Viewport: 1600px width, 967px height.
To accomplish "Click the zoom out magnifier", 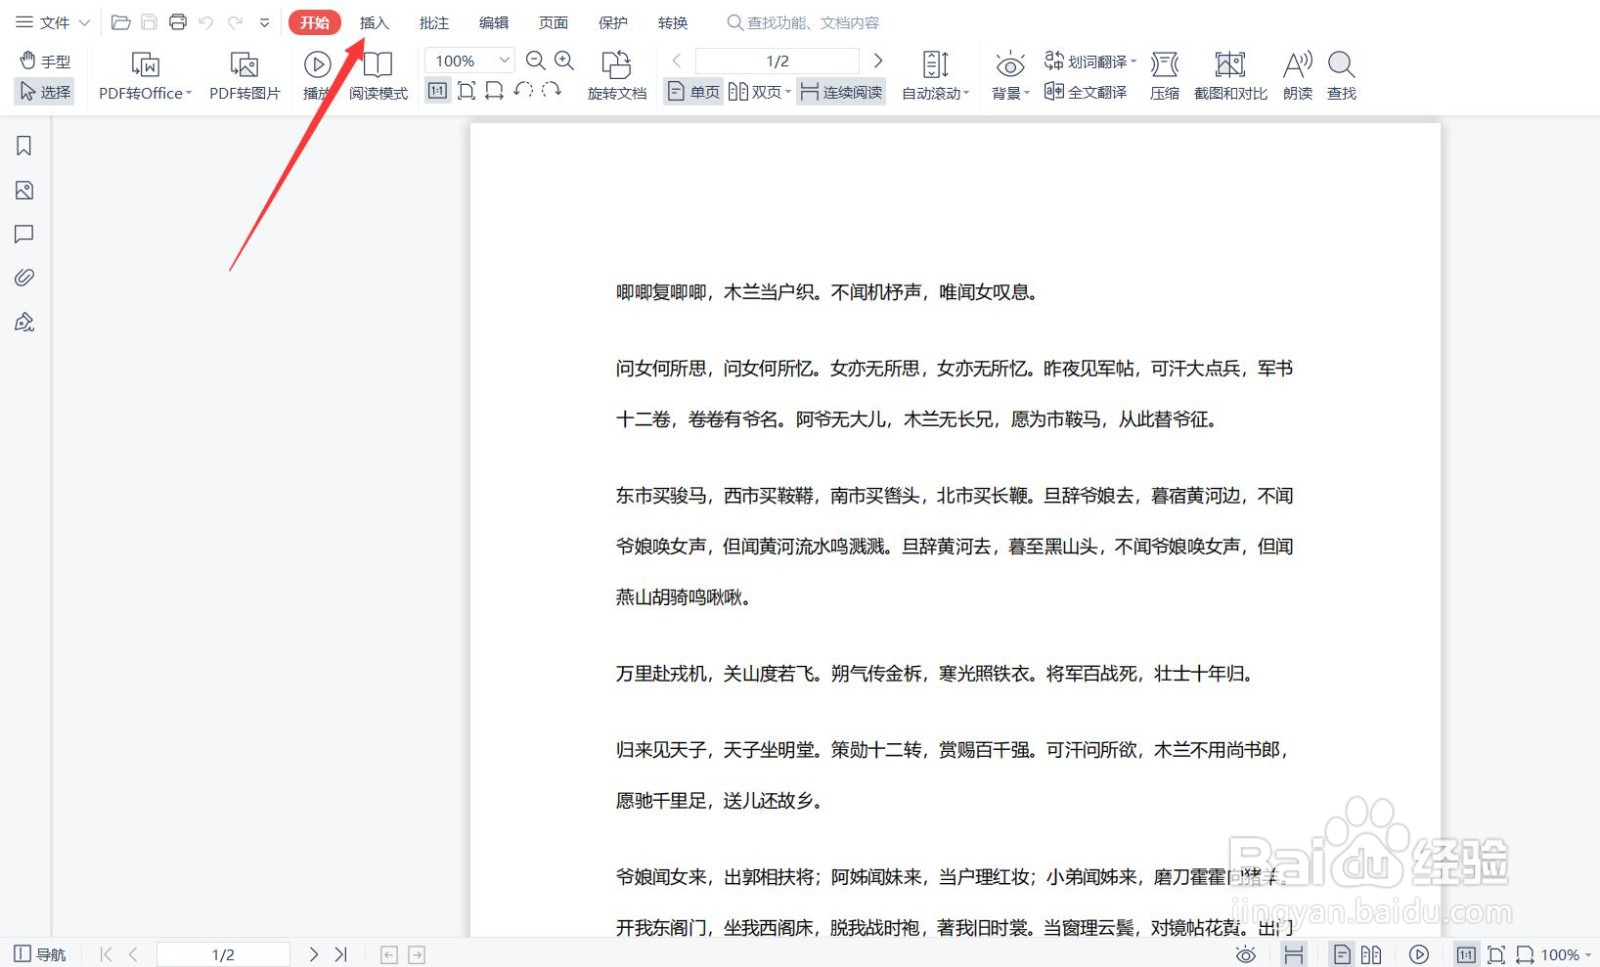I will [x=536, y=61].
